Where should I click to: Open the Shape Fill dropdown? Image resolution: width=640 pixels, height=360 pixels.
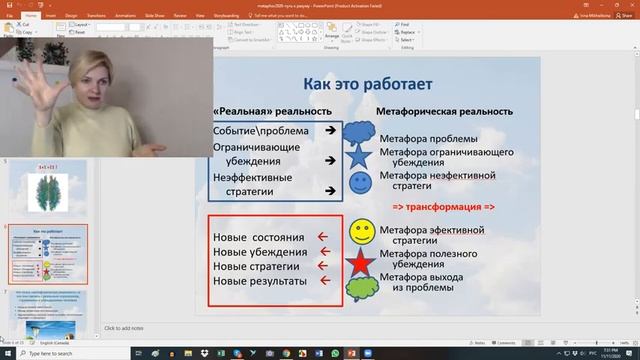point(369,24)
